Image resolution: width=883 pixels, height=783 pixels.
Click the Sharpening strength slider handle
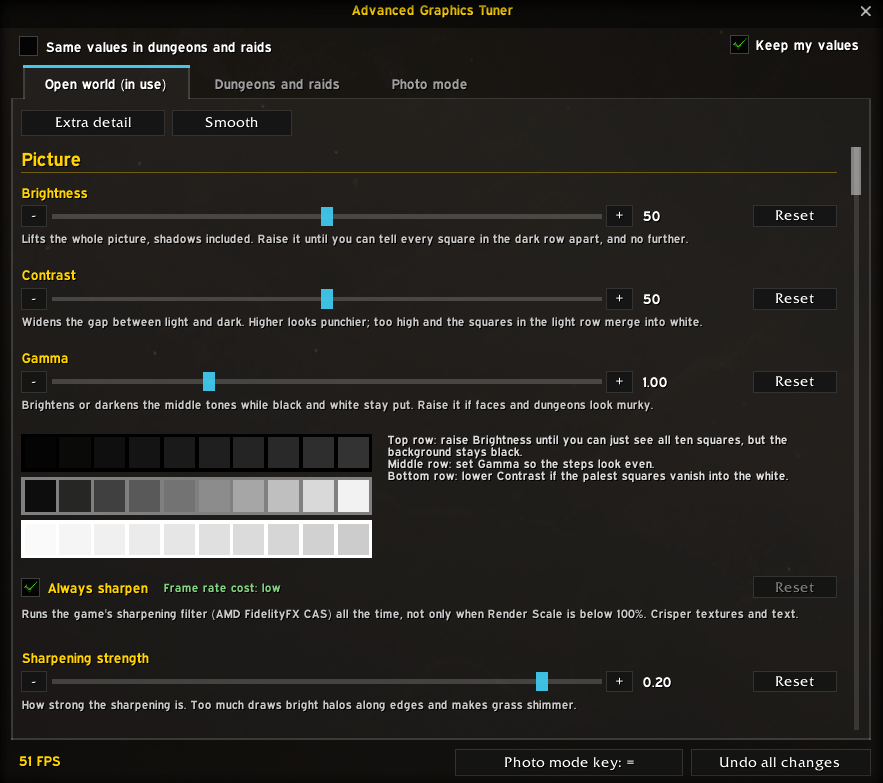tap(542, 682)
